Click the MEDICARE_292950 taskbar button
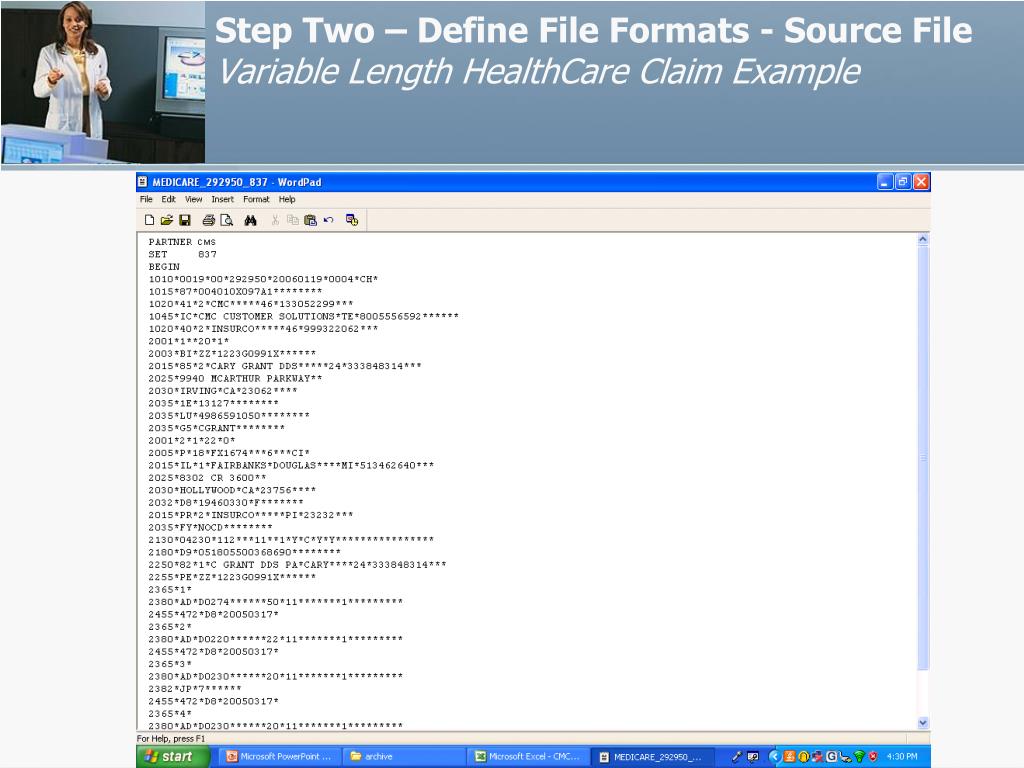 [652, 756]
